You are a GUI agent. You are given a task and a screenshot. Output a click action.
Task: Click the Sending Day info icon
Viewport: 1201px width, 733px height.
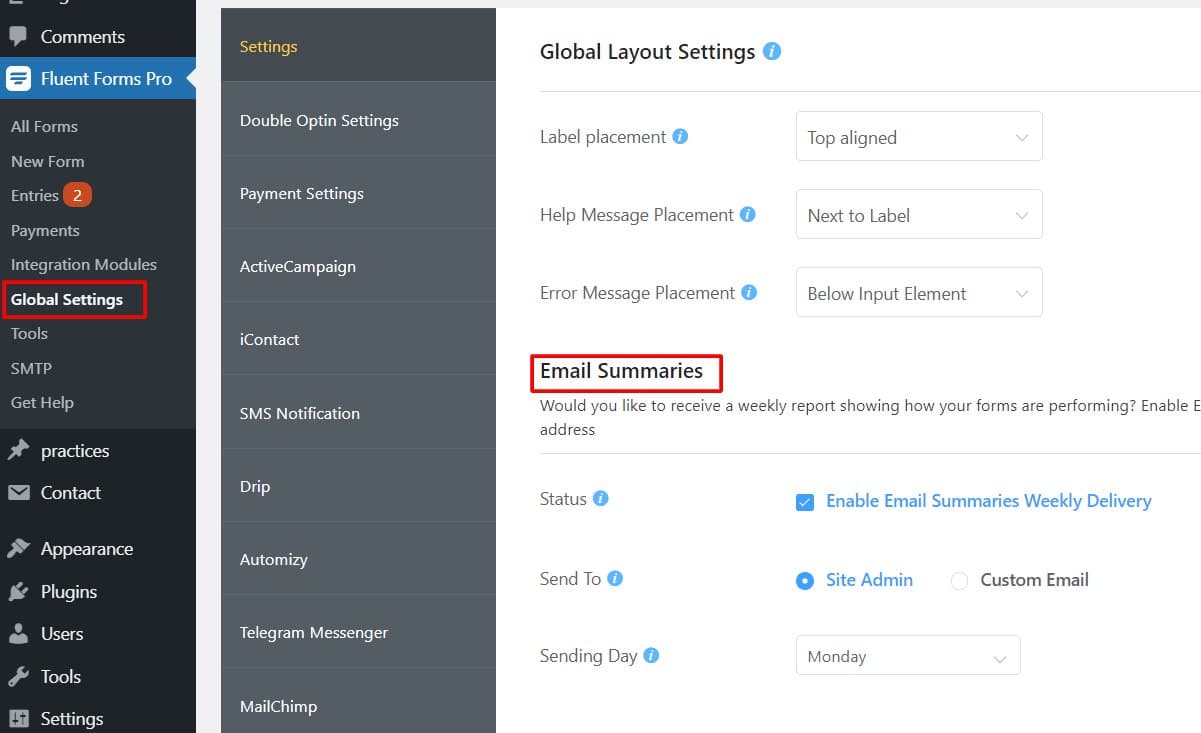(651, 655)
